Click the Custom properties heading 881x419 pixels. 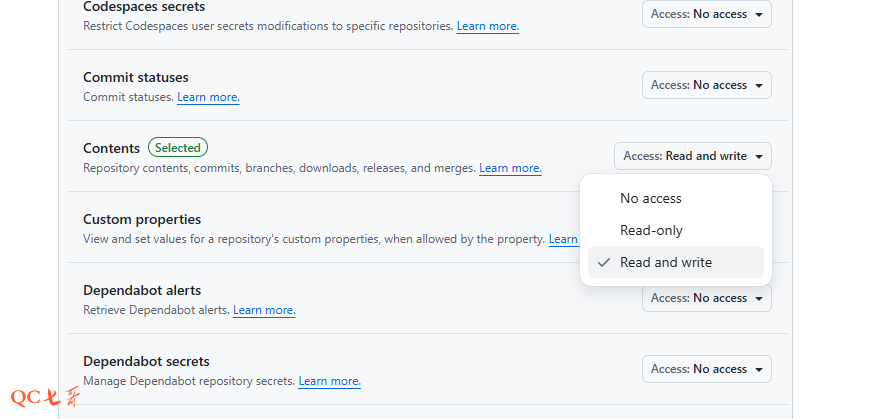[142, 219]
